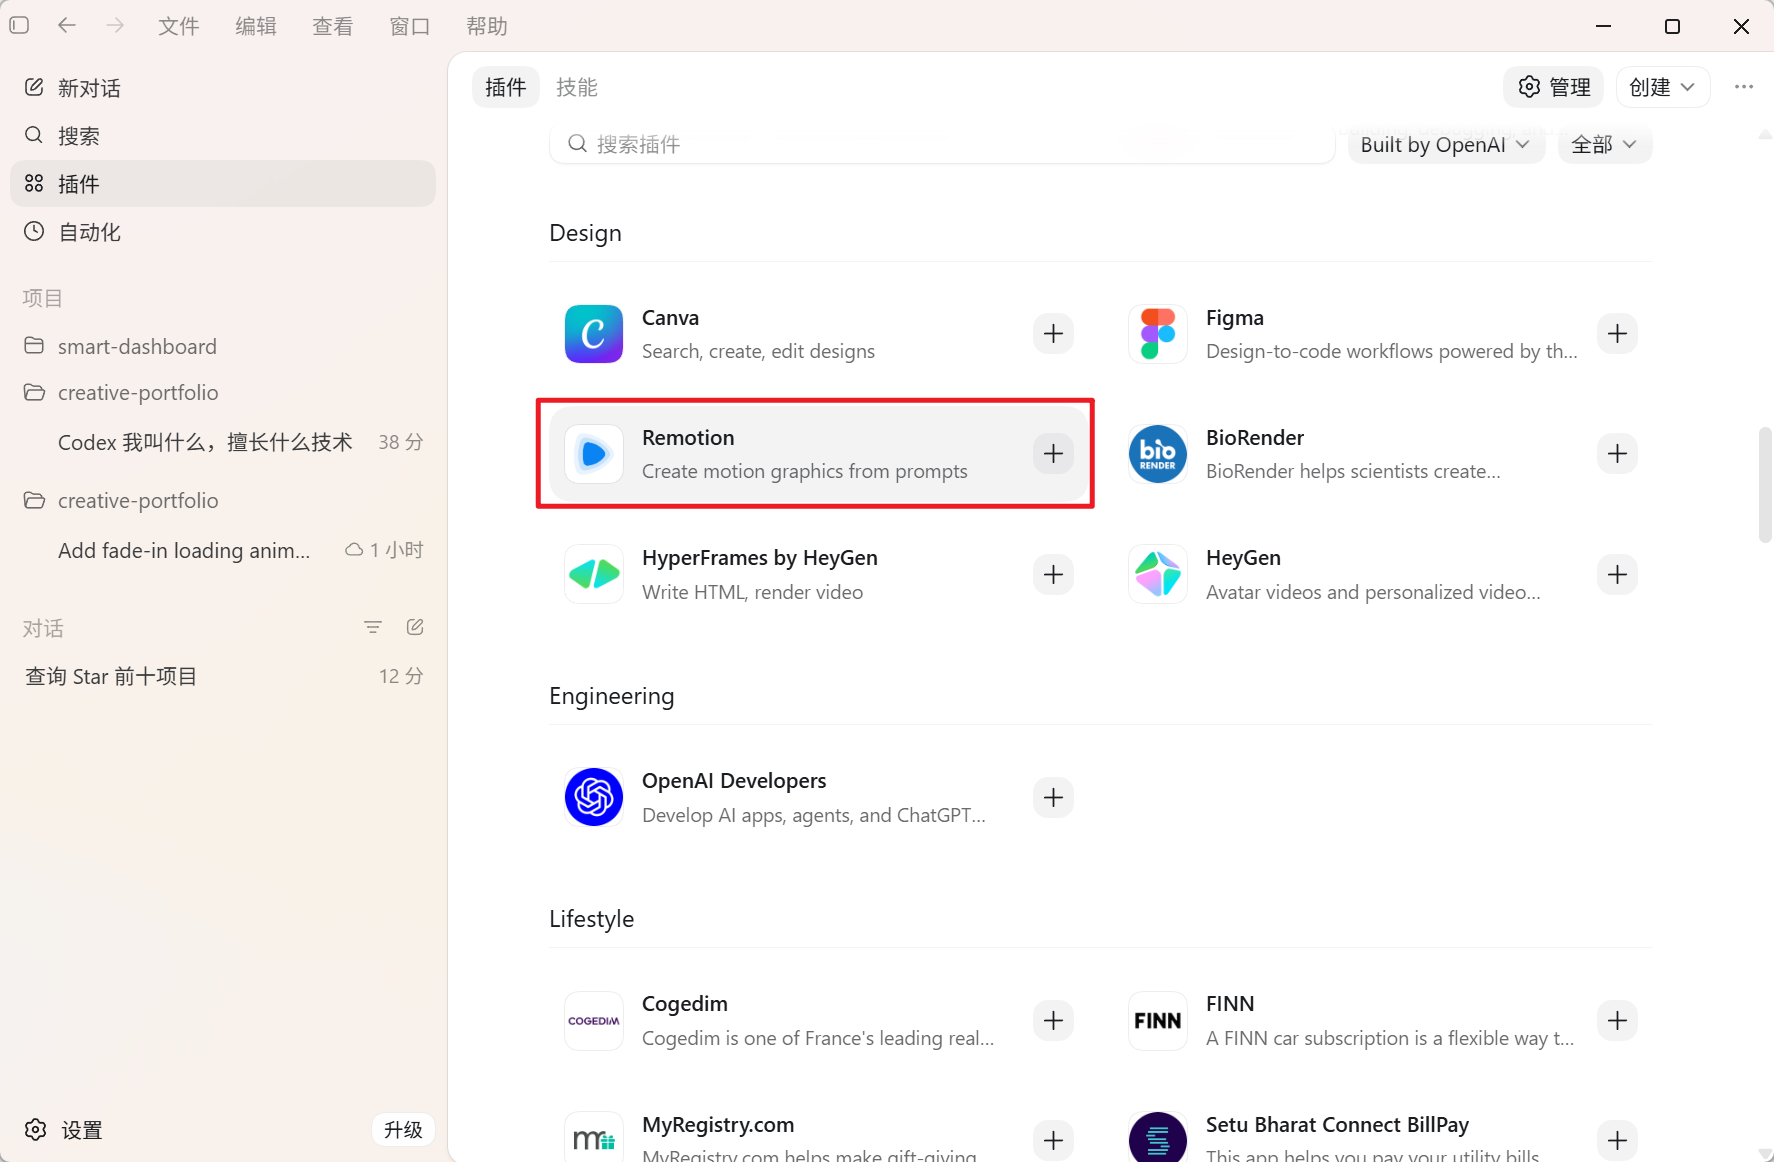Click the 项目 section header

42,298
